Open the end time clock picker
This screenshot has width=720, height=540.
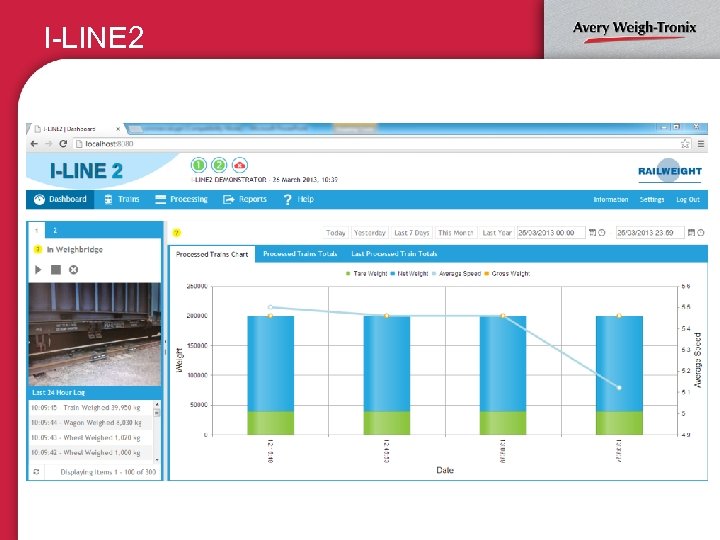701,233
